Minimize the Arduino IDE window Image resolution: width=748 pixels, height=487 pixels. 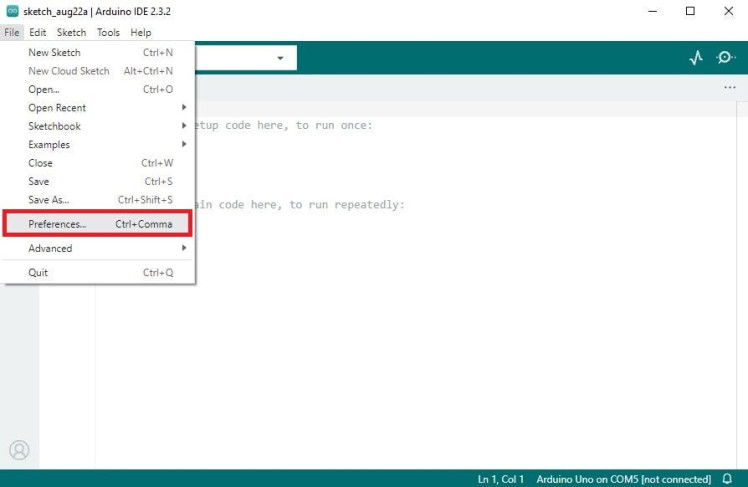point(653,11)
